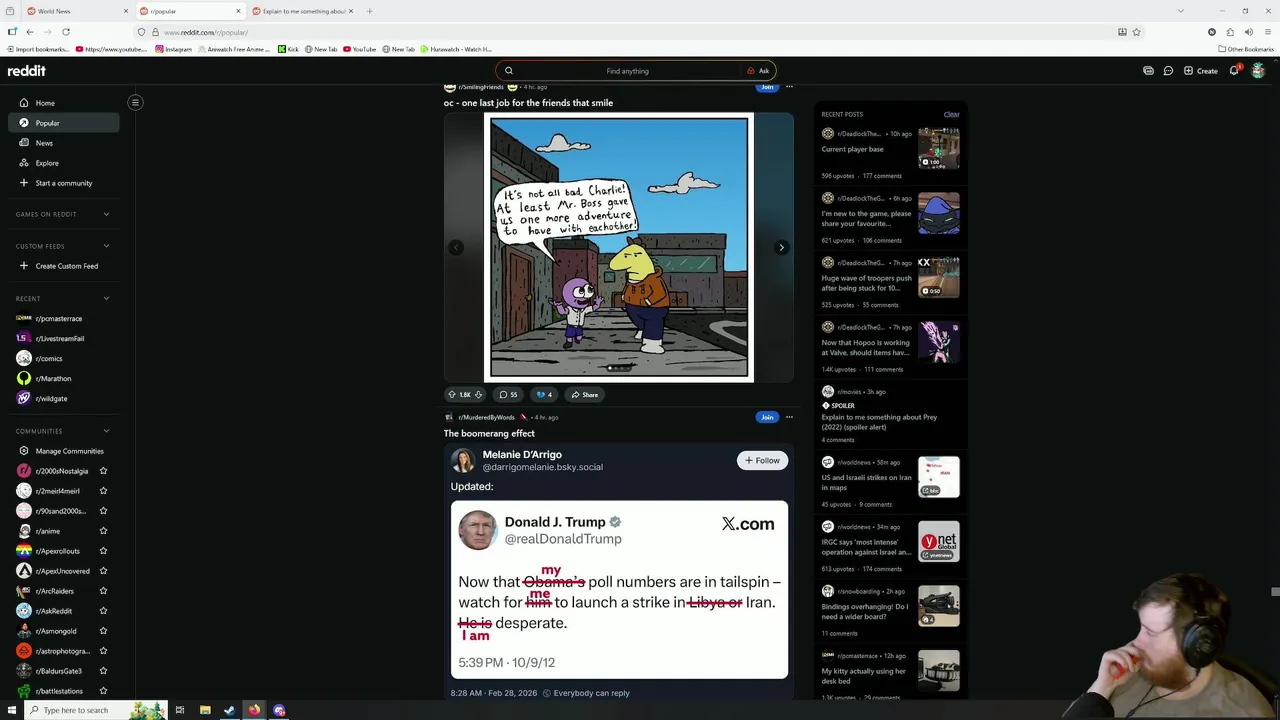Open Windows Start menu

tap(12, 710)
